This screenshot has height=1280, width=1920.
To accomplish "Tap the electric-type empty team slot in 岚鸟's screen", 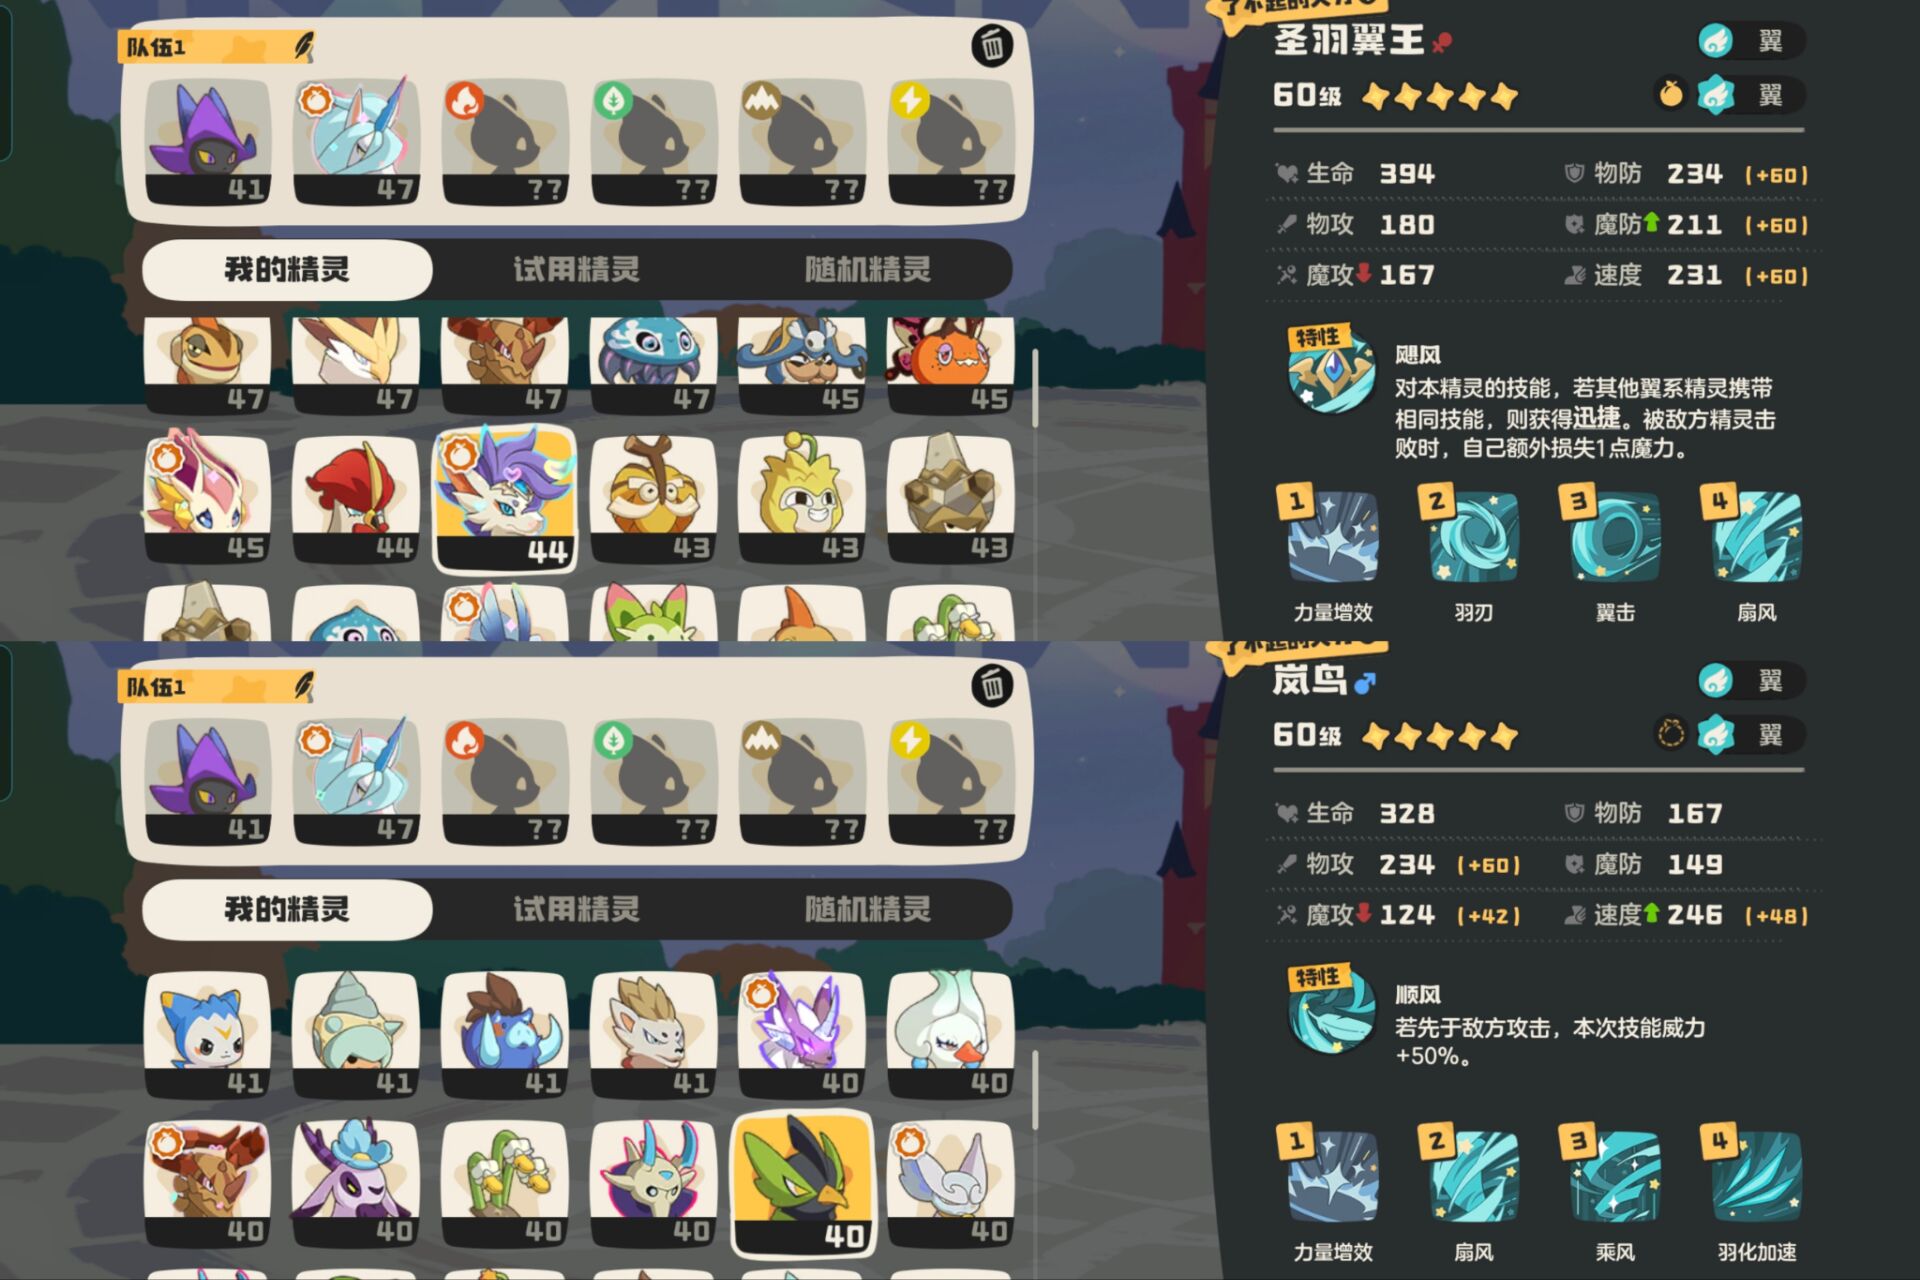I will pos(951,782).
